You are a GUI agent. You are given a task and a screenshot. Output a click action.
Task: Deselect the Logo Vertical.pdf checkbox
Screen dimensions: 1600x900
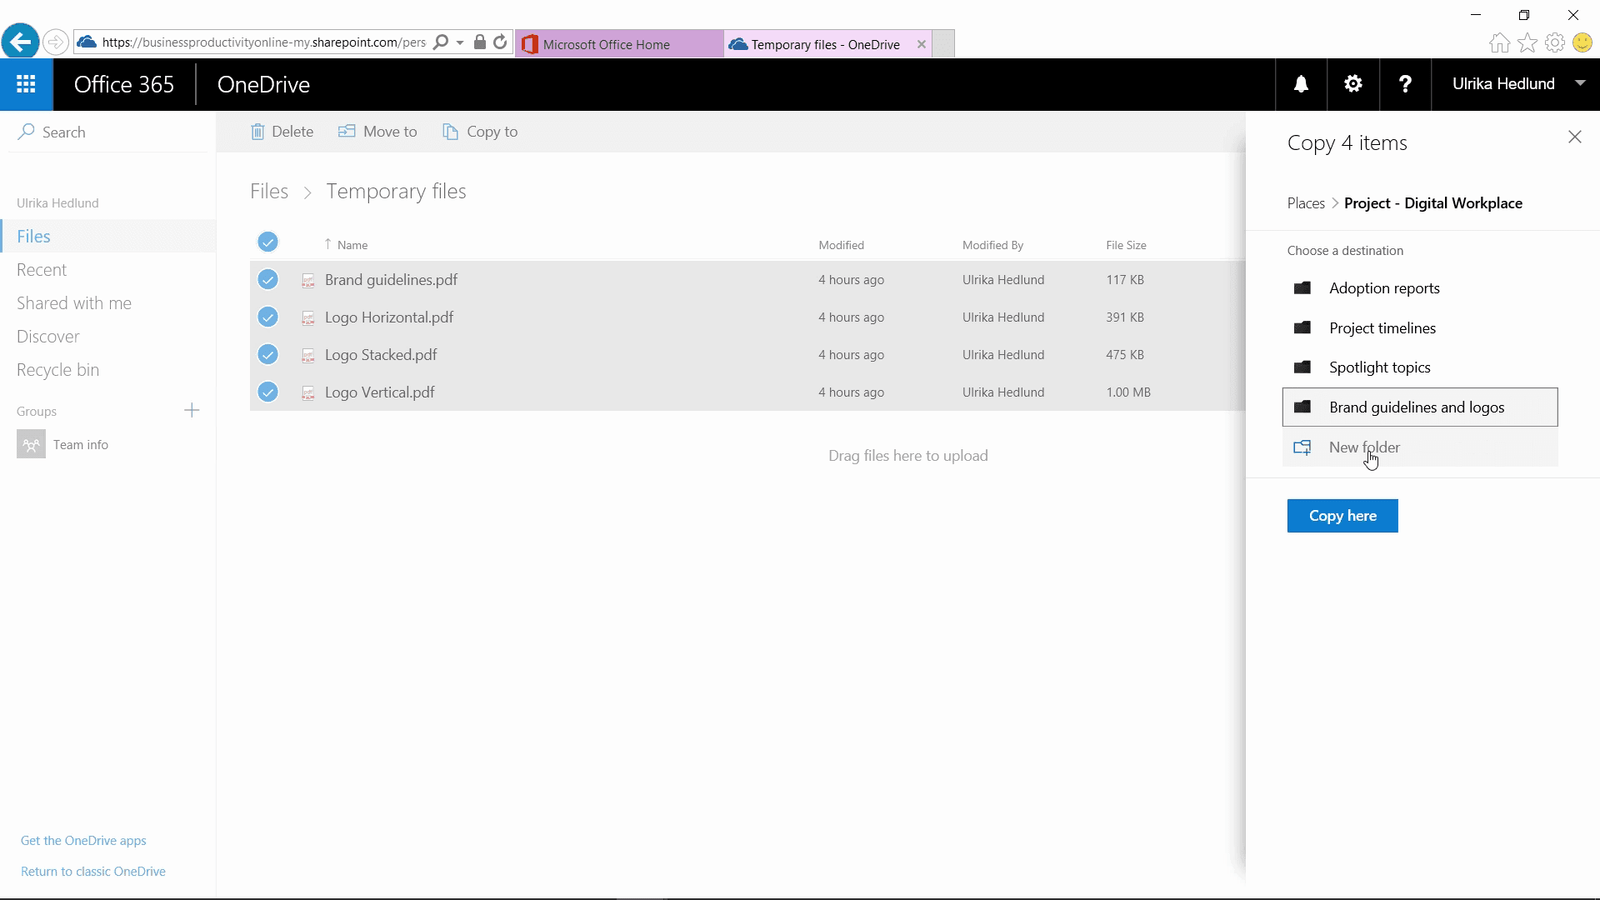[267, 392]
